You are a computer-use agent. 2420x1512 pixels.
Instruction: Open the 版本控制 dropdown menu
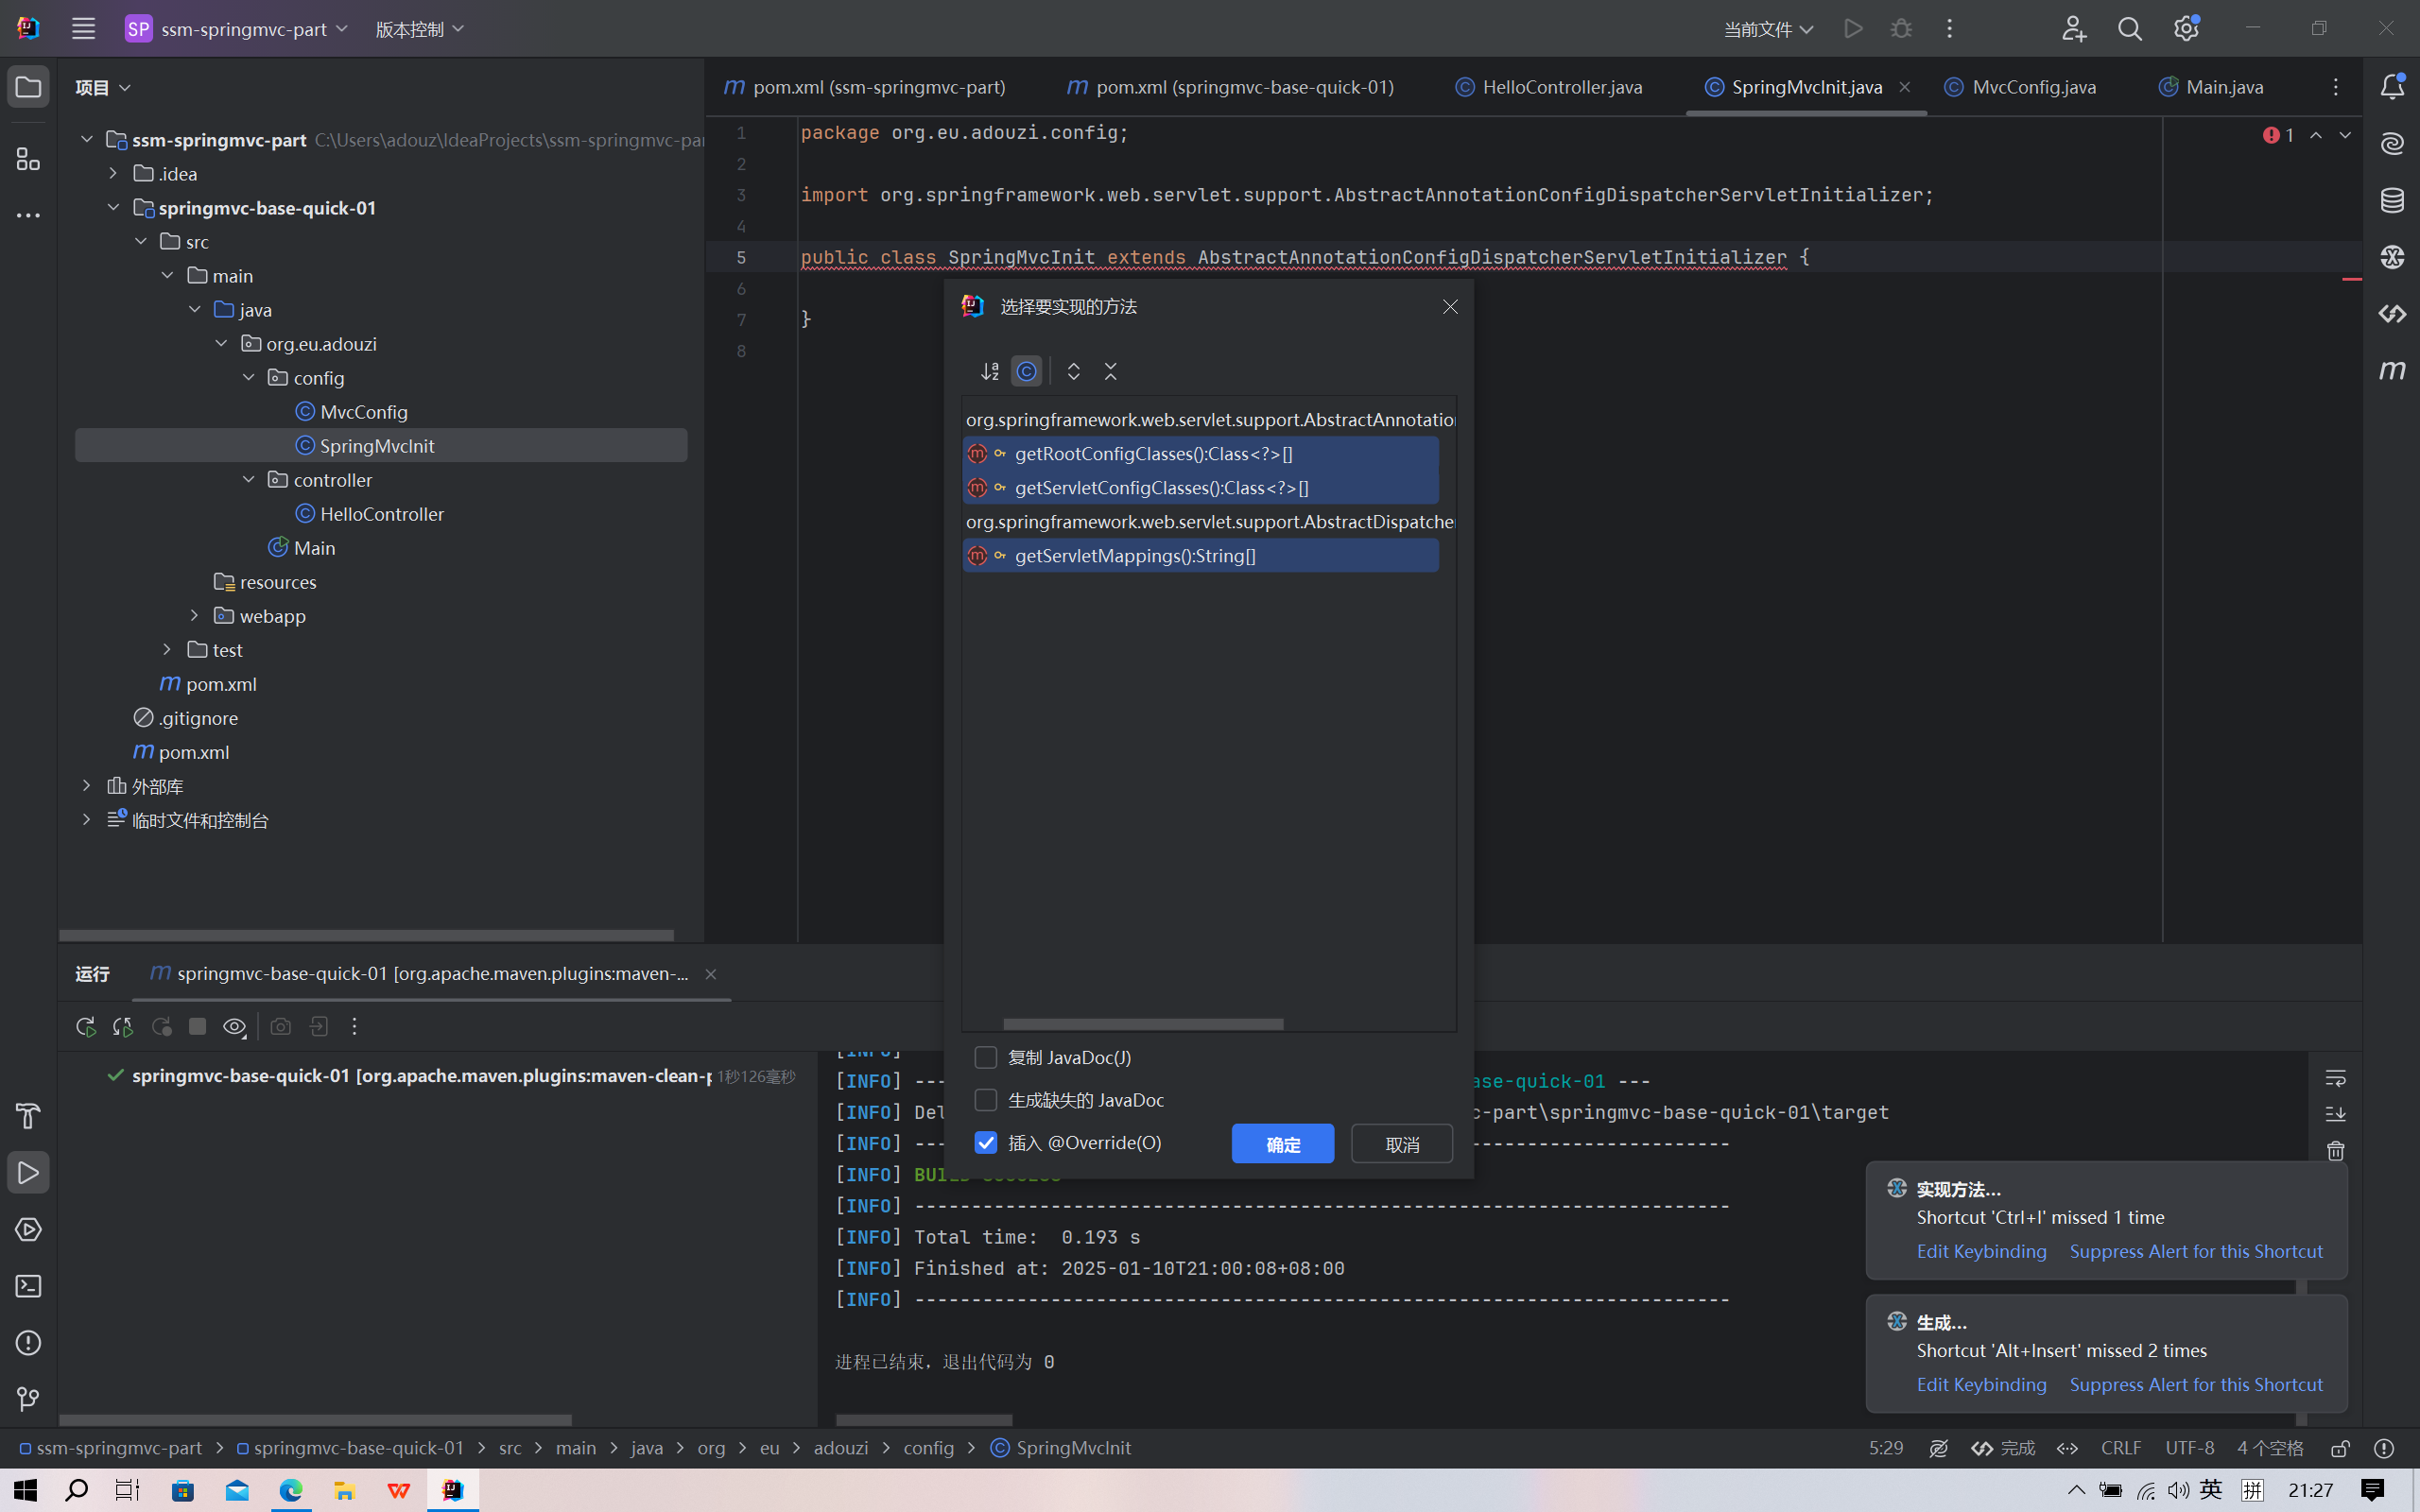419,29
